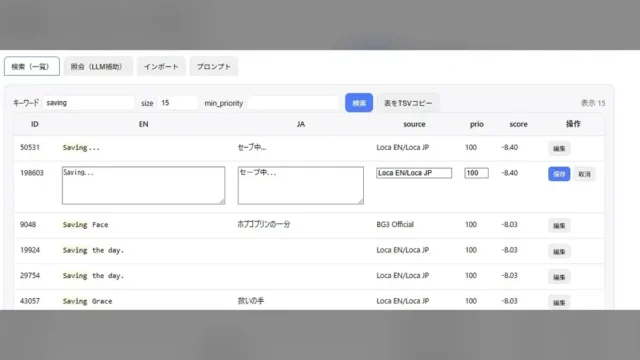
Task: Click the EN textarea in row 198603
Action: tap(143, 185)
